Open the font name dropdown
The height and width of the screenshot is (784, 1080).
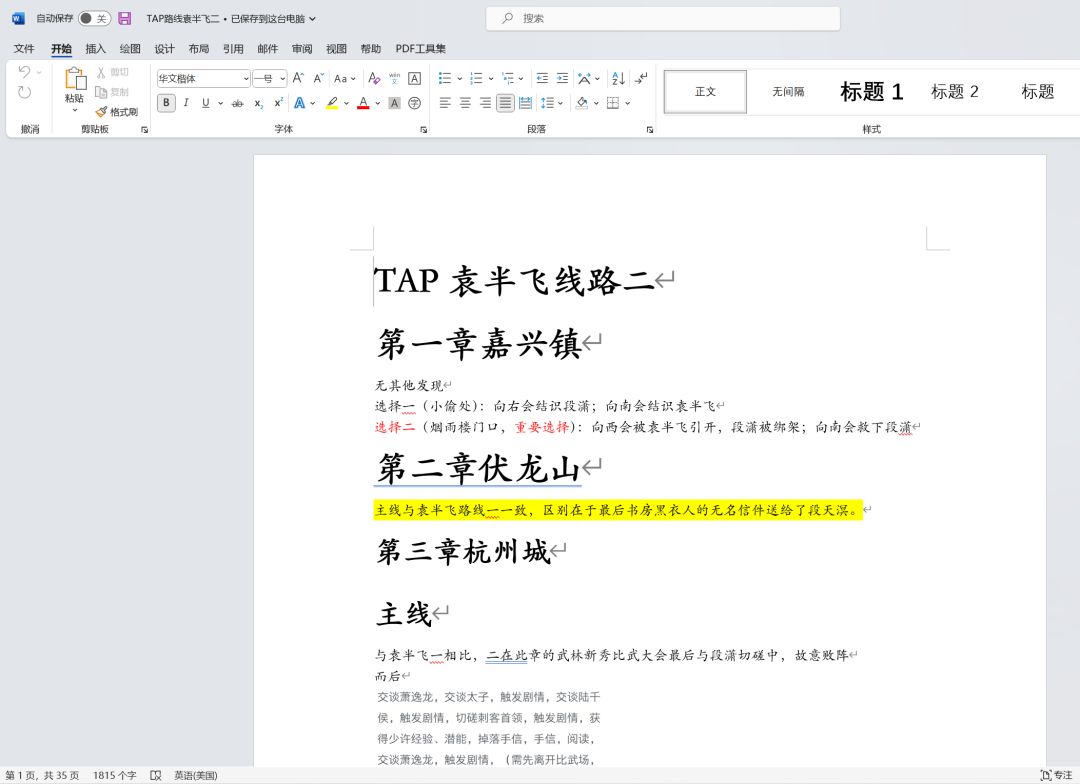[x=246, y=78]
